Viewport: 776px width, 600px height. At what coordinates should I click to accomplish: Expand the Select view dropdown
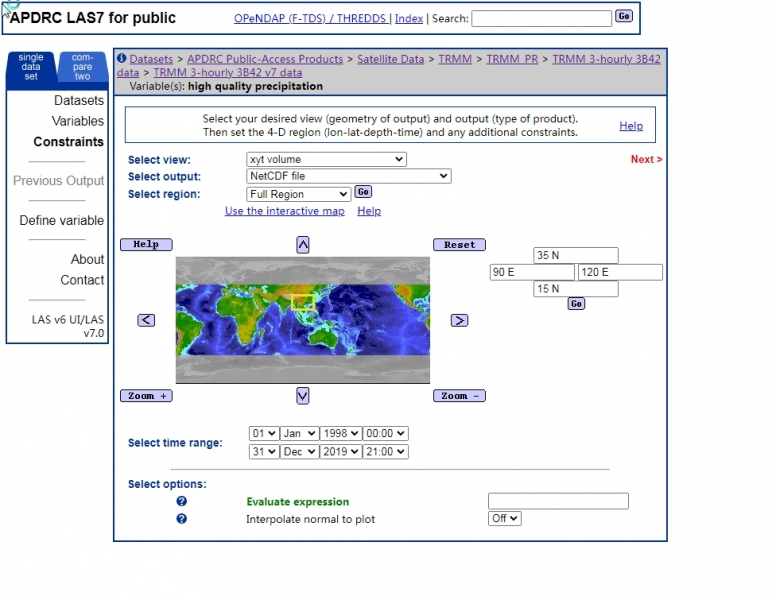point(326,159)
